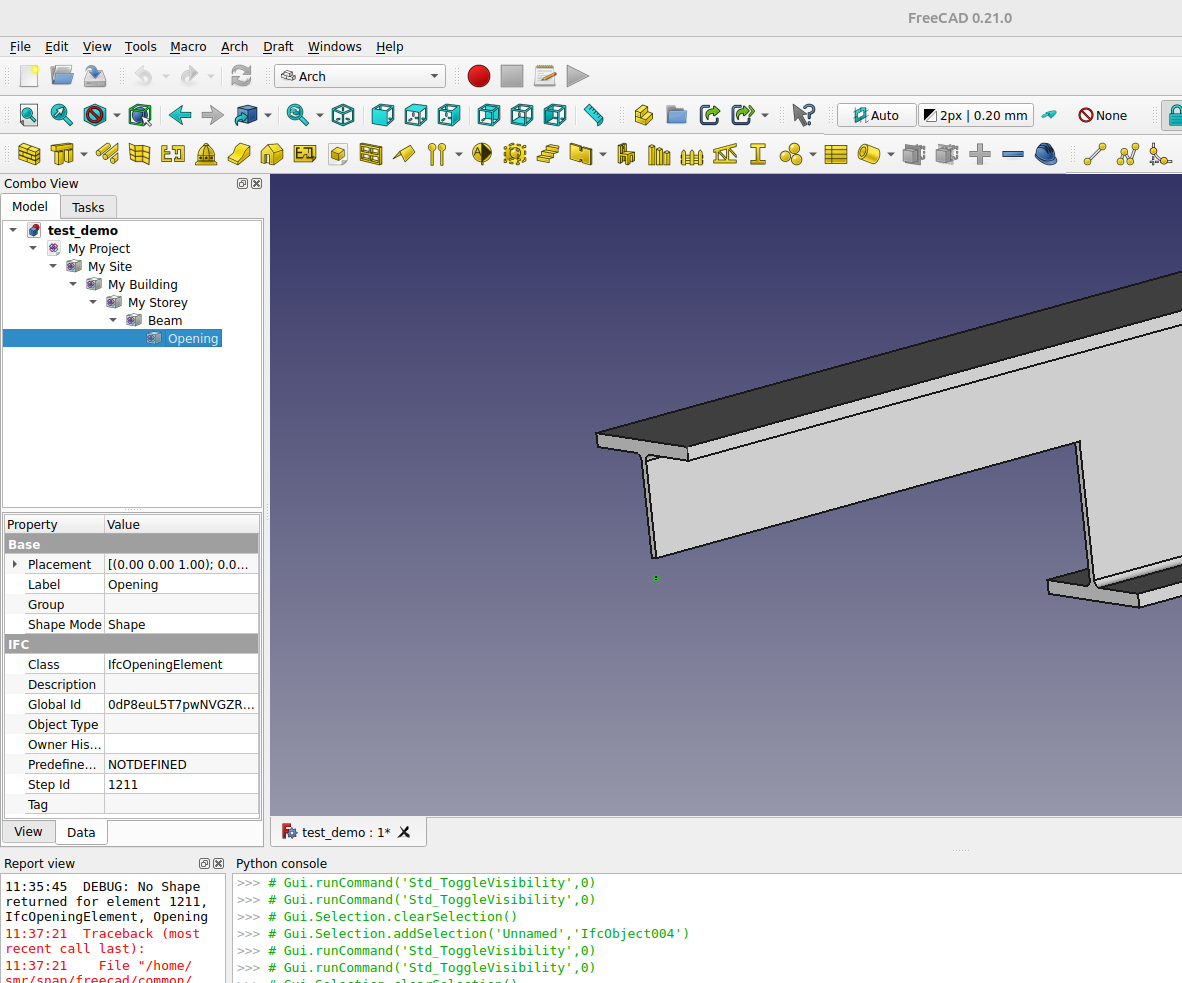The width and height of the screenshot is (1182, 983).
Task: Execute the macro with the play icon
Action: pyautogui.click(x=577, y=76)
